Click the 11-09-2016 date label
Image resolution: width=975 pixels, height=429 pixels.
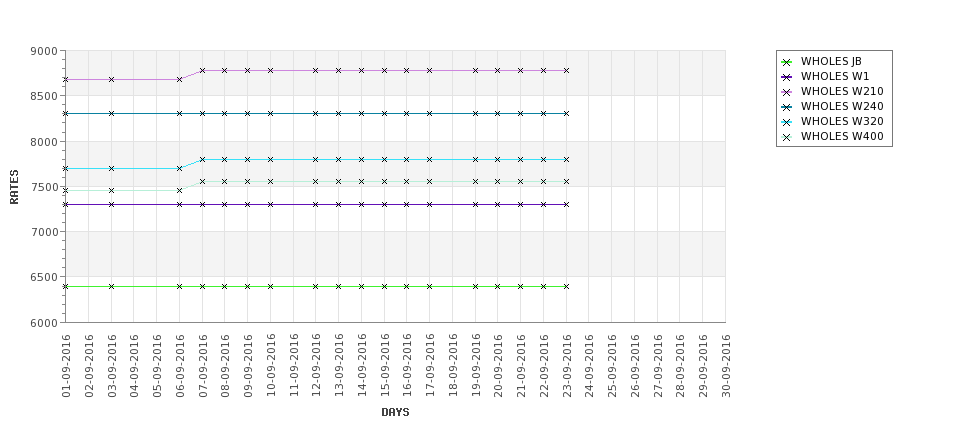[x=293, y=366]
